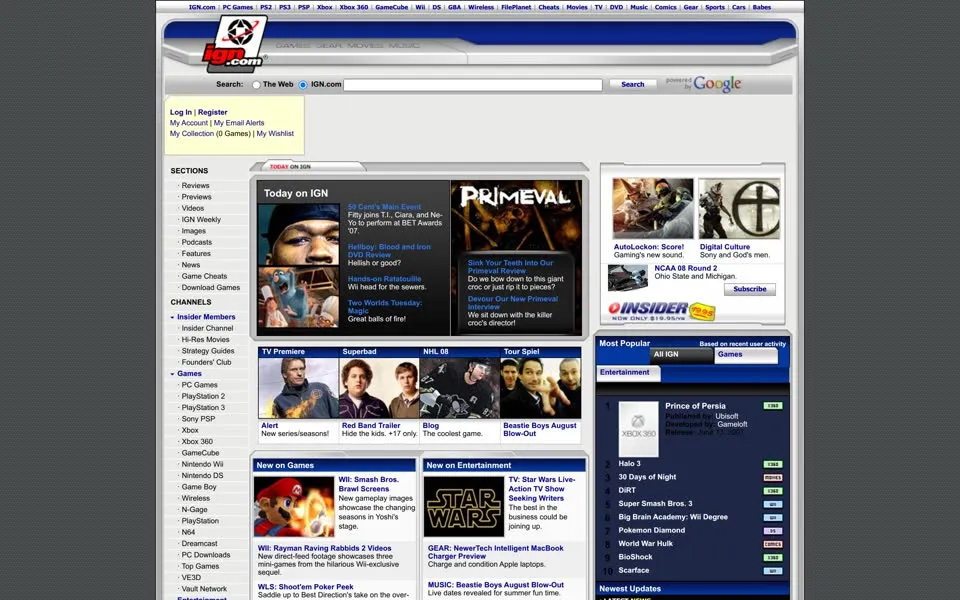Click the IGN.com logo
Screen dimensions: 960x600
point(234,43)
